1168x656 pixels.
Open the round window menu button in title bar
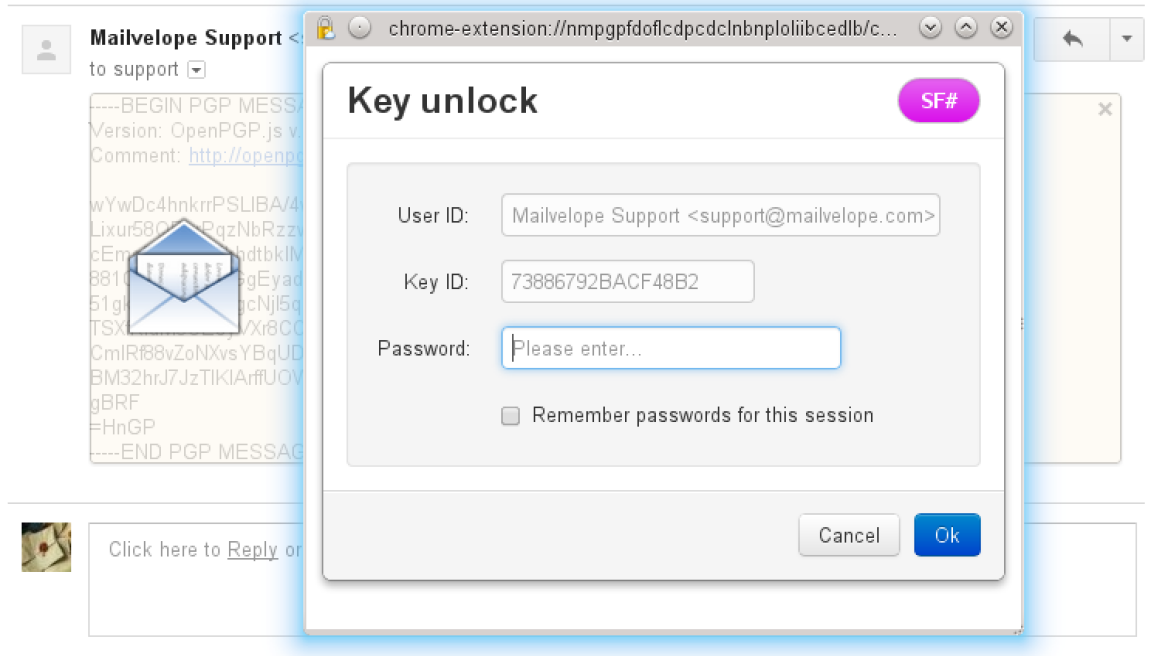(360, 28)
